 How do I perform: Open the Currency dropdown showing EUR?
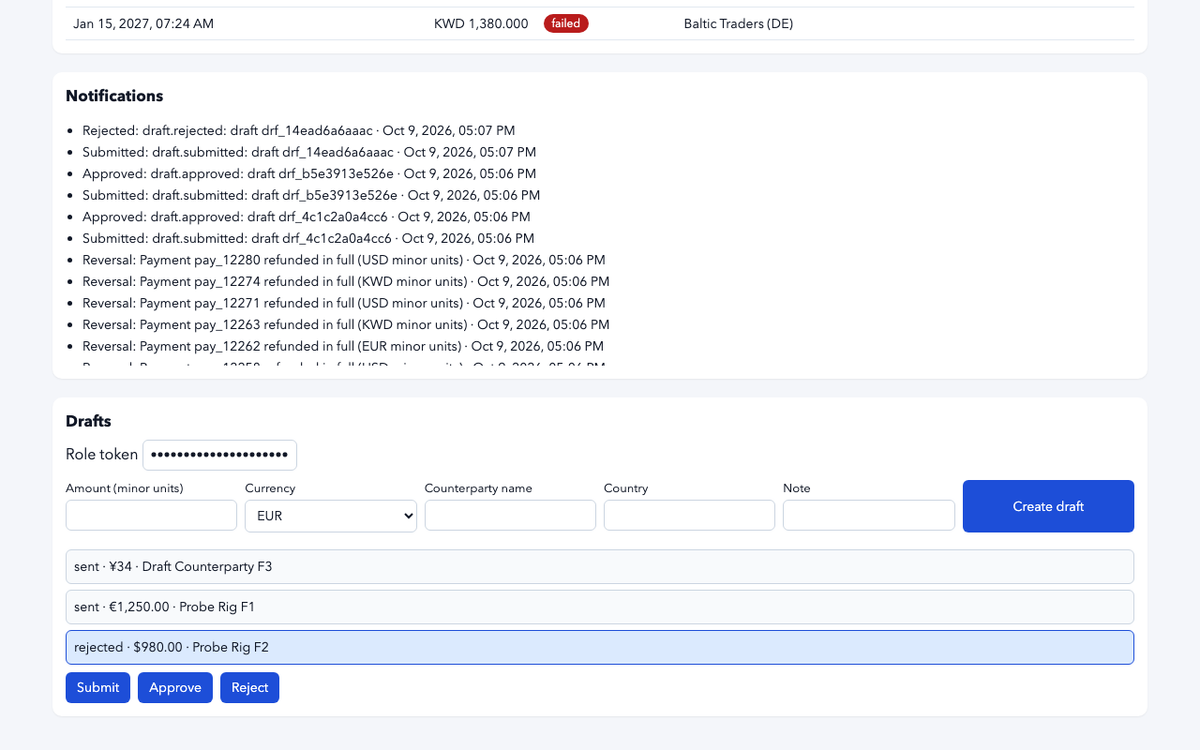click(331, 515)
